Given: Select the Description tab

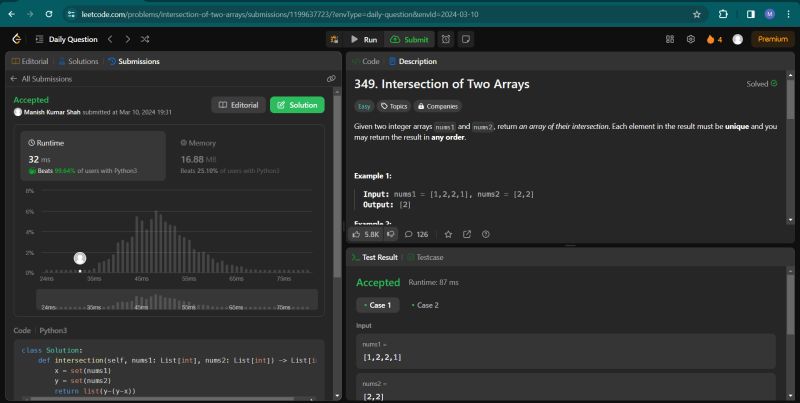Looking at the screenshot, I should (413, 61).
